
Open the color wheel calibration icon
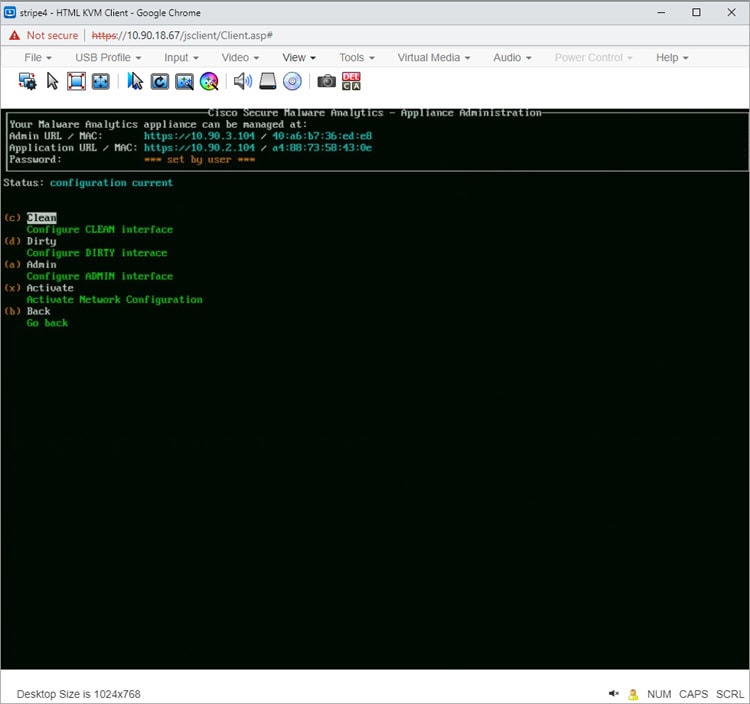(x=209, y=81)
